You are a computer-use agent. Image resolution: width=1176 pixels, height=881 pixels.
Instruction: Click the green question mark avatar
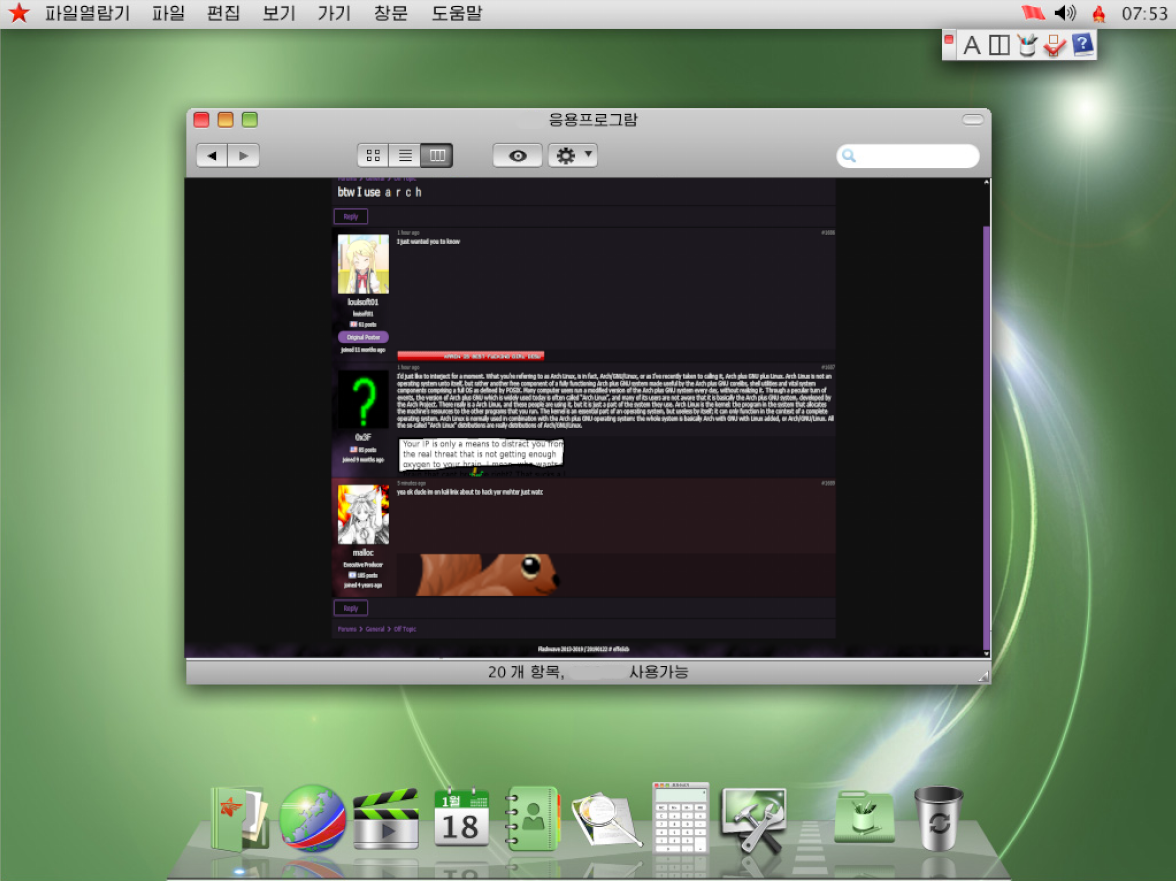coord(363,399)
